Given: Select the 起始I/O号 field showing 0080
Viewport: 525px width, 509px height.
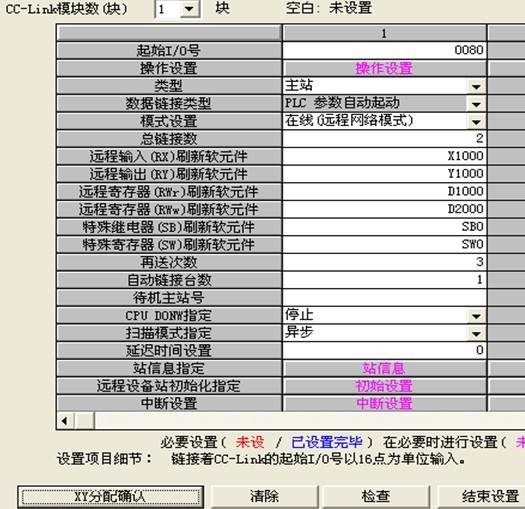Looking at the screenshot, I should coord(384,50).
